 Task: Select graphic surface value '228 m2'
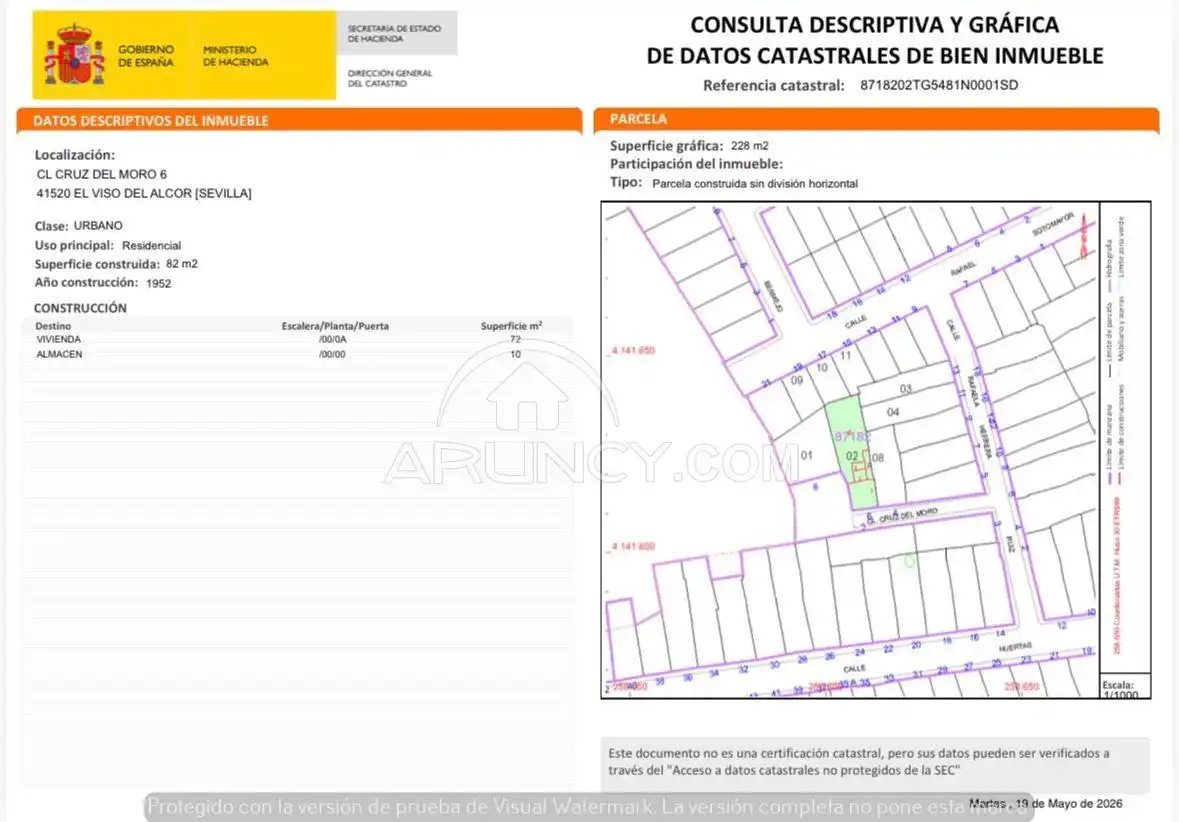pyautogui.click(x=750, y=146)
